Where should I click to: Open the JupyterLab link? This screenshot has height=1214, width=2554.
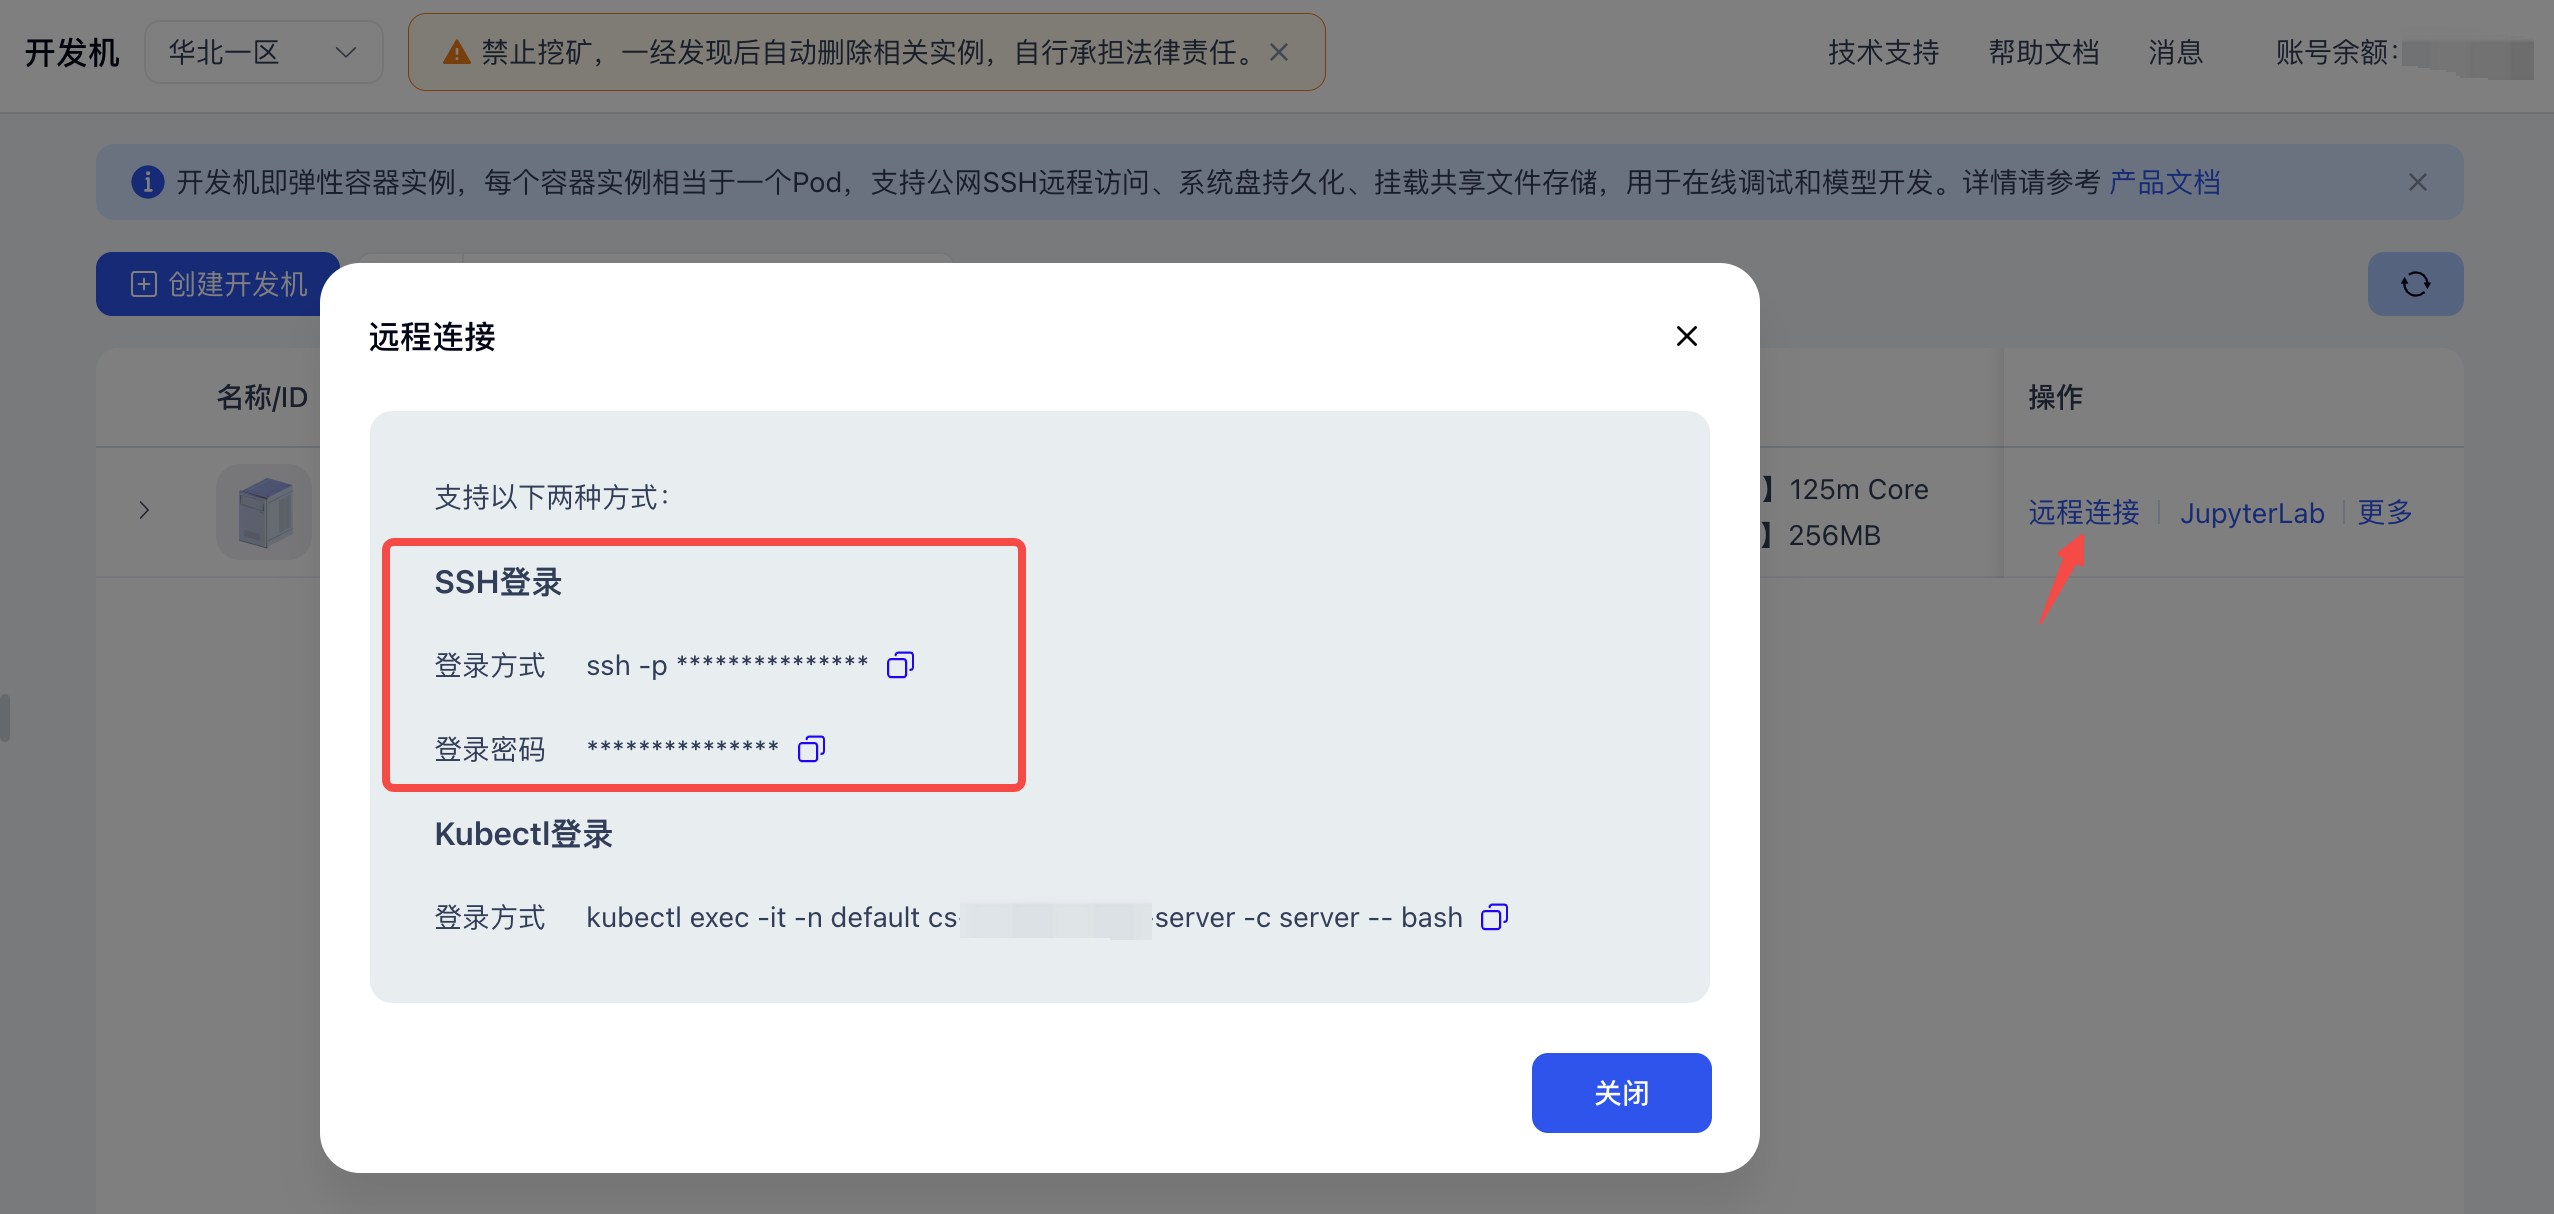point(2251,513)
